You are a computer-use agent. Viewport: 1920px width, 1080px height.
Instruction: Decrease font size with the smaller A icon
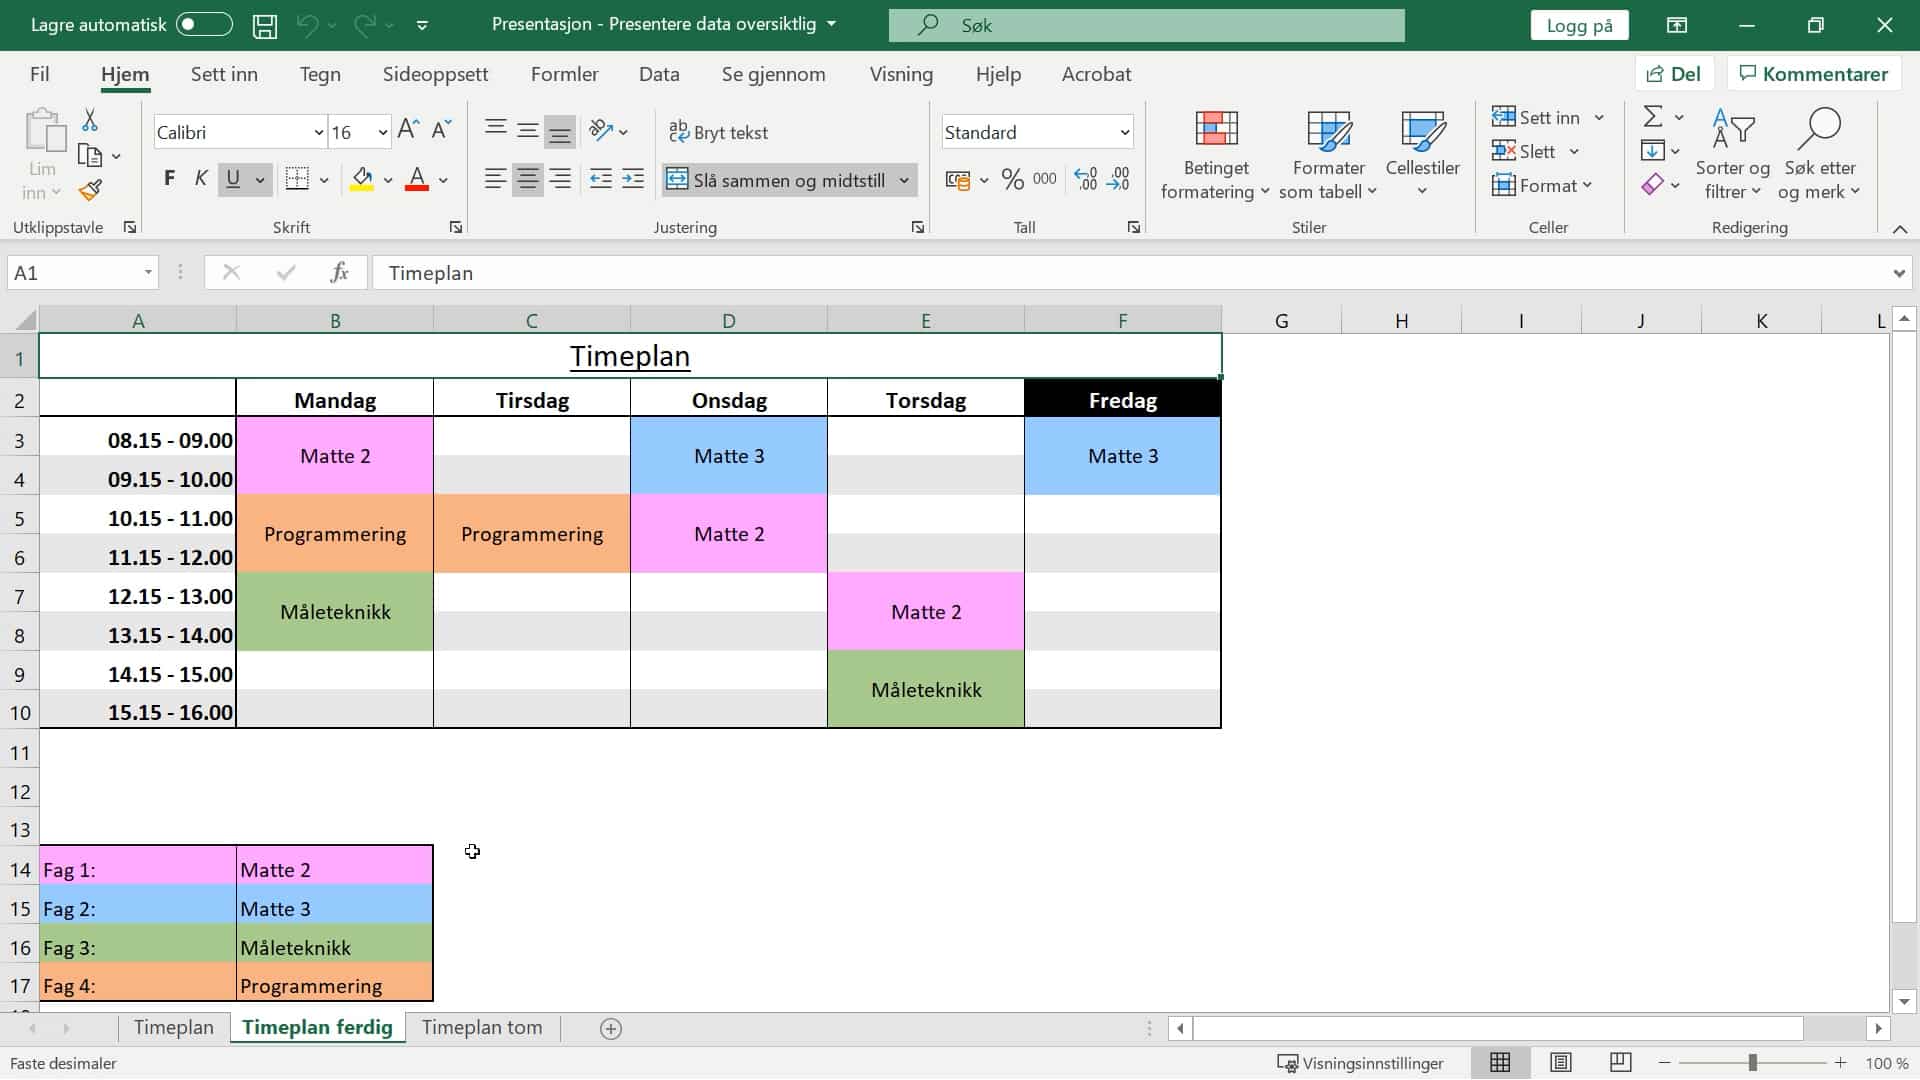441,130
